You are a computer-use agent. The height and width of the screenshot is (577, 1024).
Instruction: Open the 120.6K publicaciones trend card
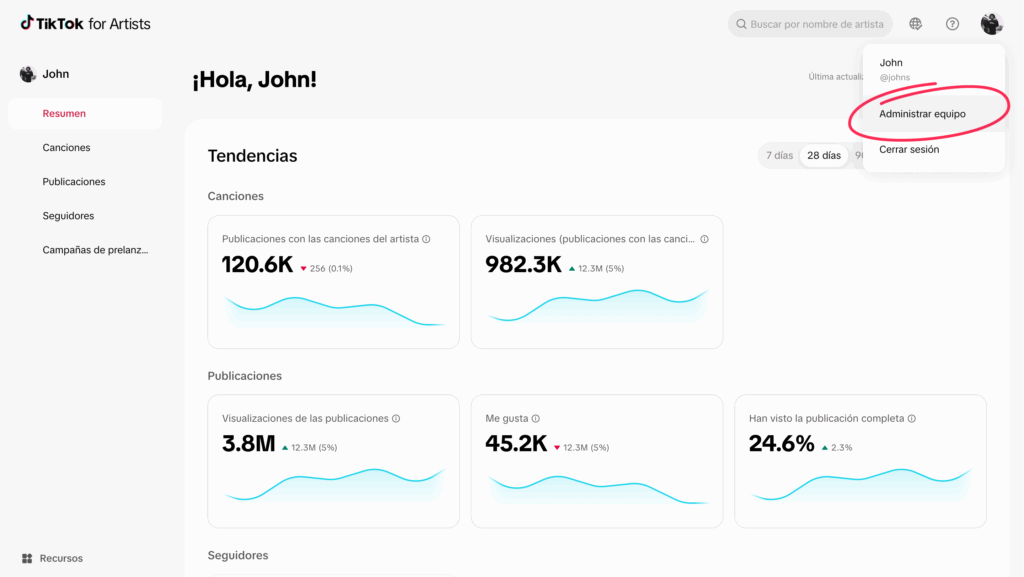click(x=333, y=282)
